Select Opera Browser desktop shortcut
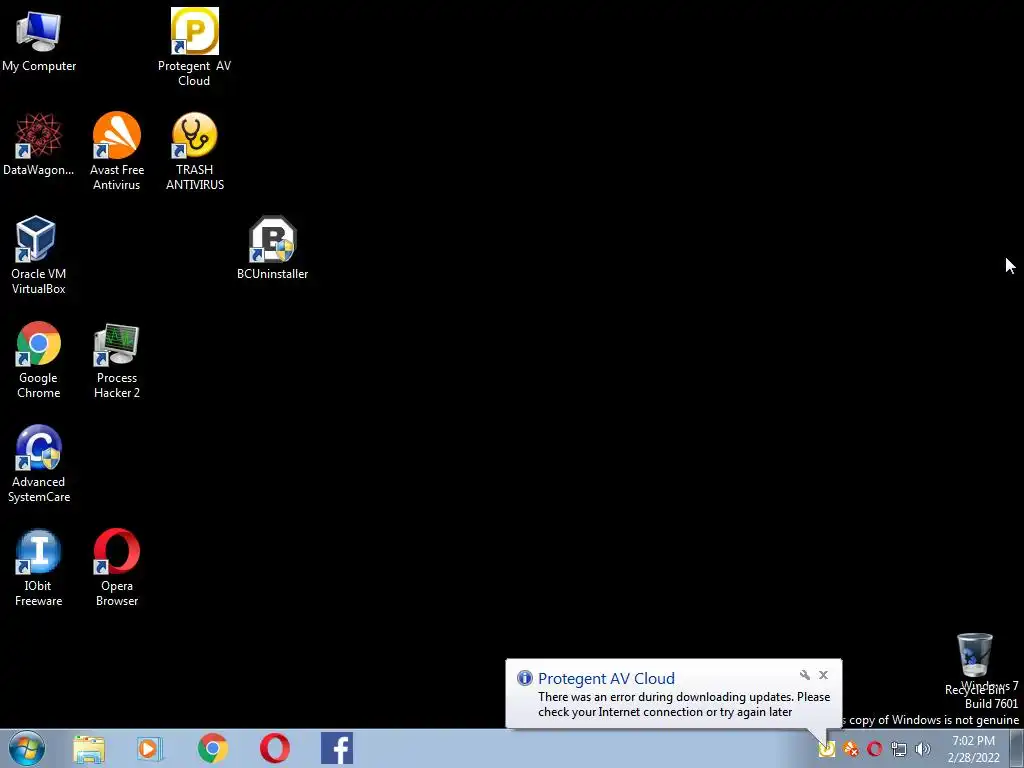 (x=117, y=568)
